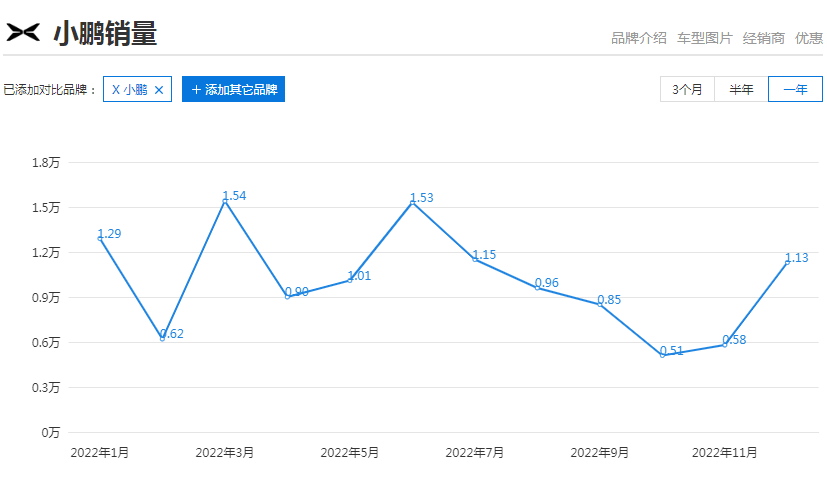The image size is (827, 496).
Task: Click the 1.53 peak data point
Action: [412, 203]
